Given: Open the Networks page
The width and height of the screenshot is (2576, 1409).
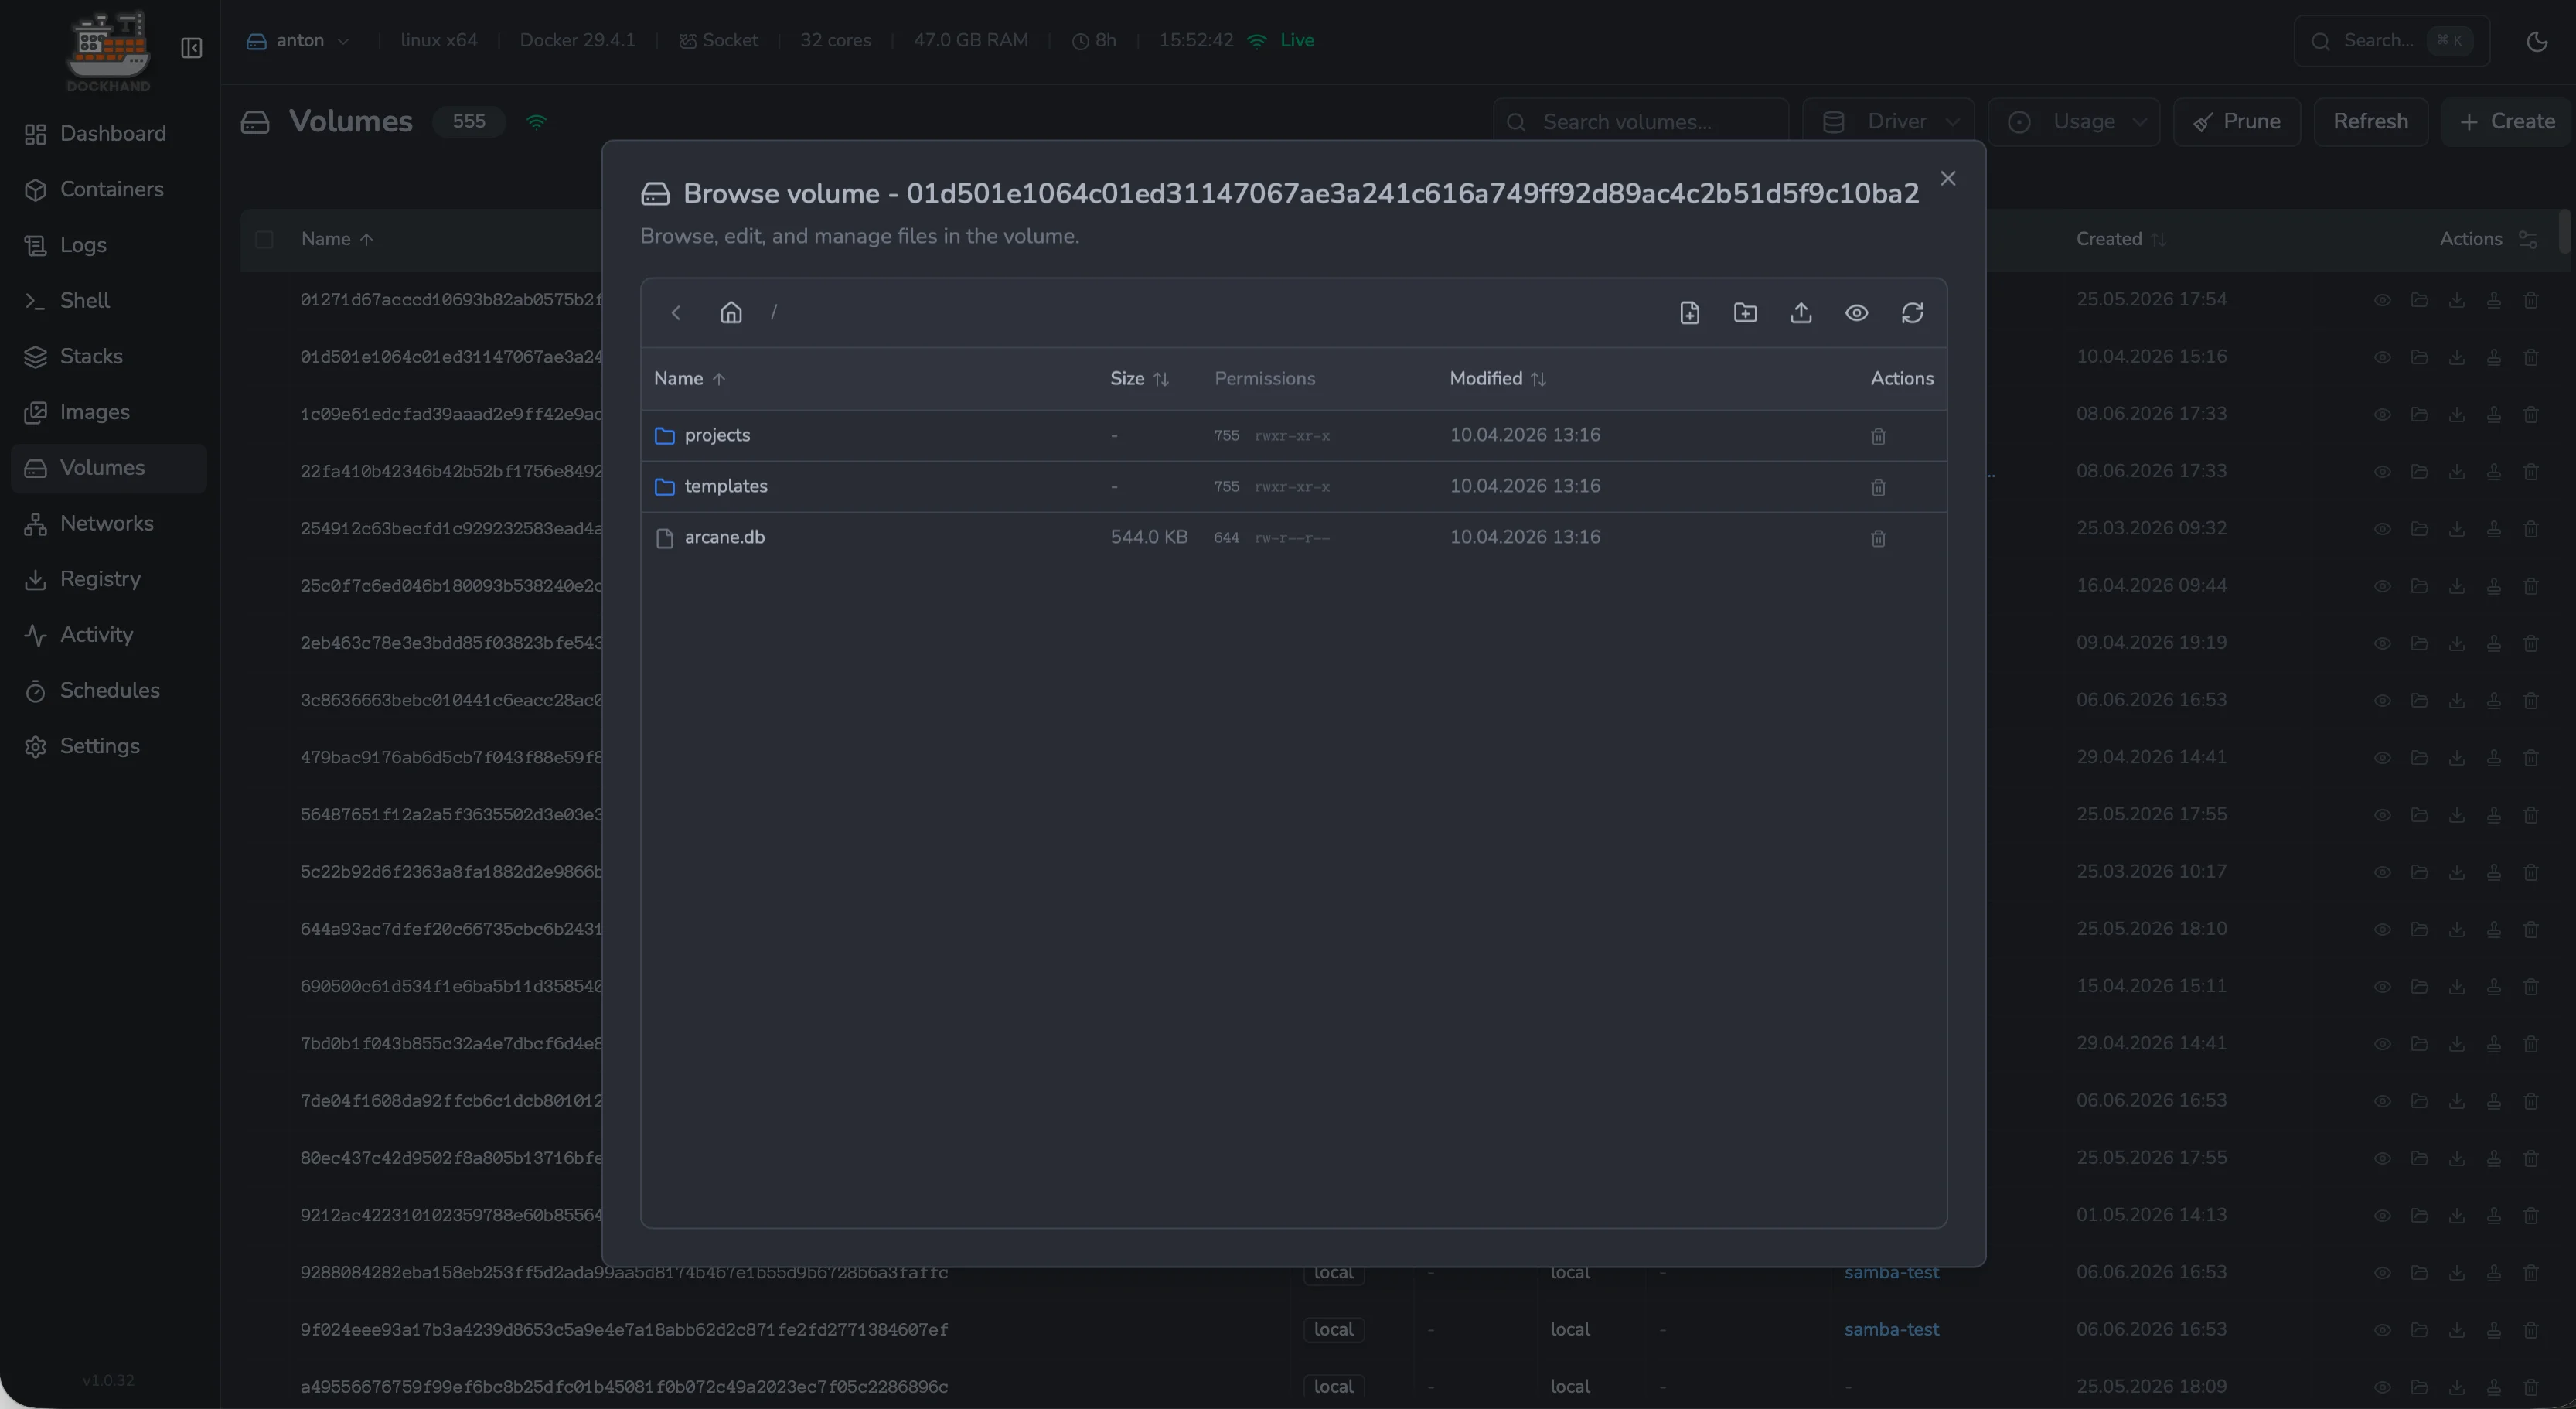Looking at the screenshot, I should [x=108, y=523].
